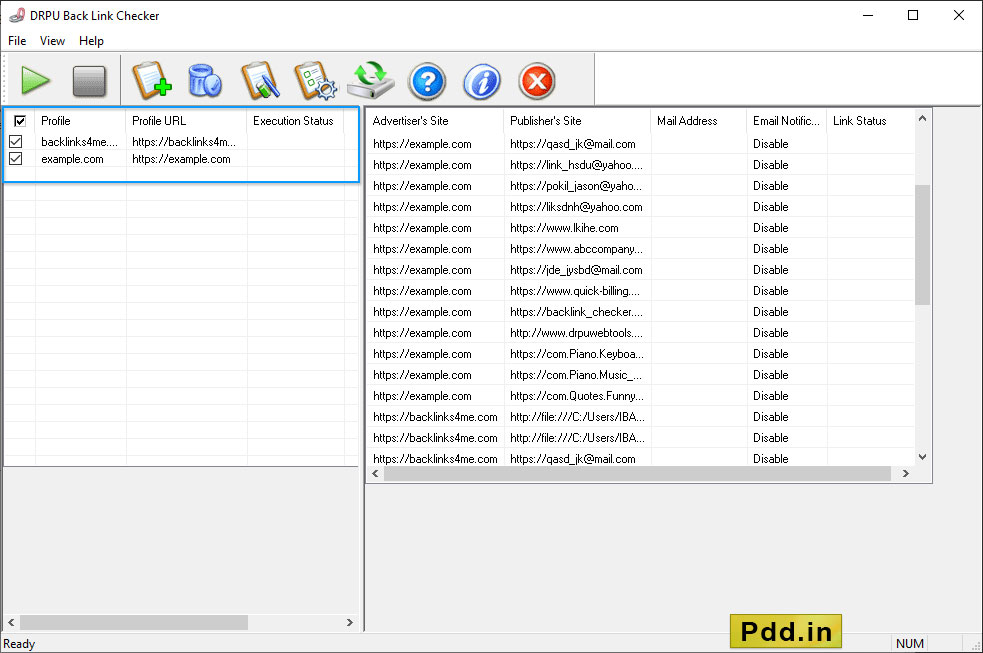Screen dimensions: 983x653
Task: Select publisher https://com.Quotes.Funny... row
Action: tap(577, 396)
